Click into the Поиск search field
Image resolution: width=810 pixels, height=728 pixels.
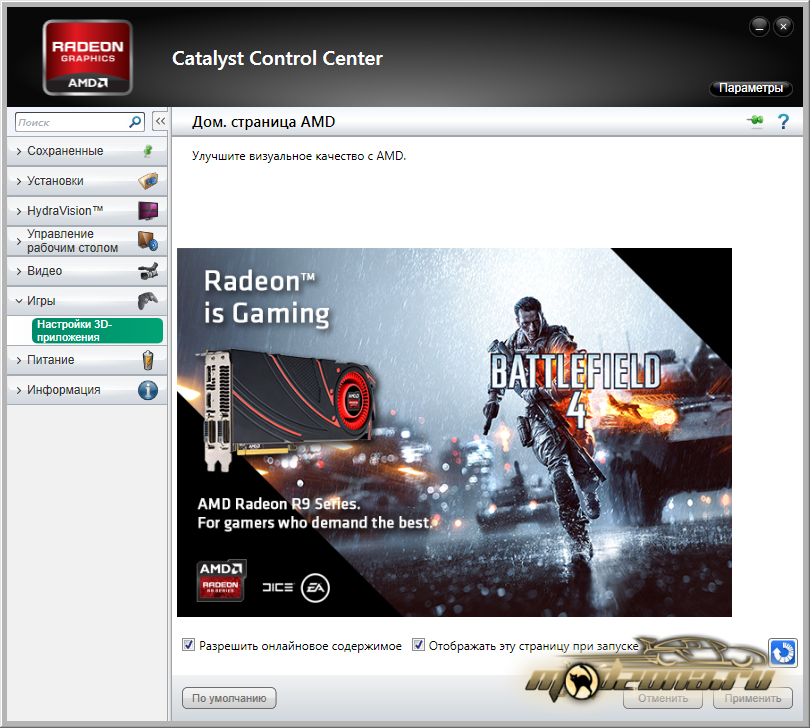click(x=72, y=122)
